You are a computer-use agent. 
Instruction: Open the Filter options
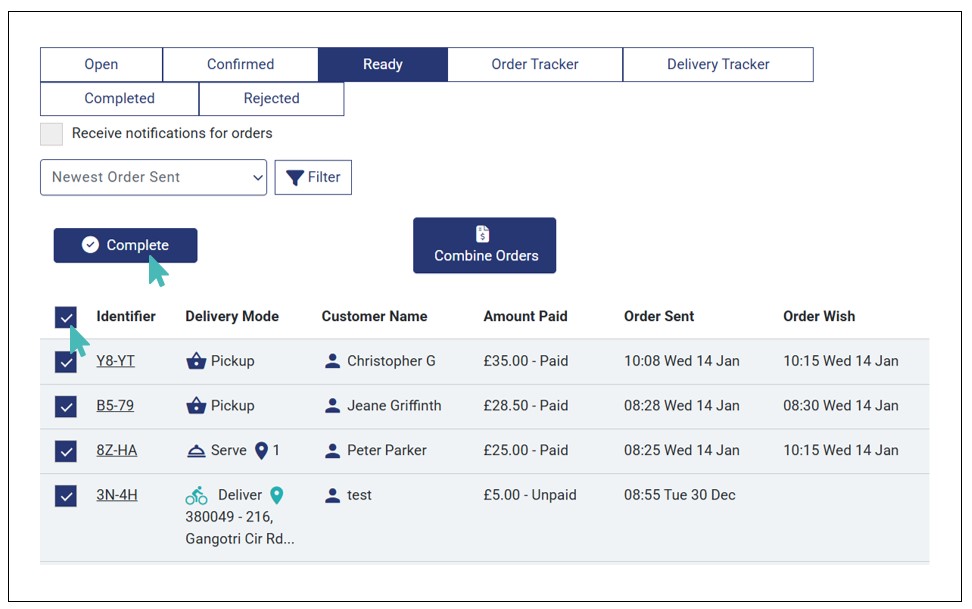coord(313,177)
